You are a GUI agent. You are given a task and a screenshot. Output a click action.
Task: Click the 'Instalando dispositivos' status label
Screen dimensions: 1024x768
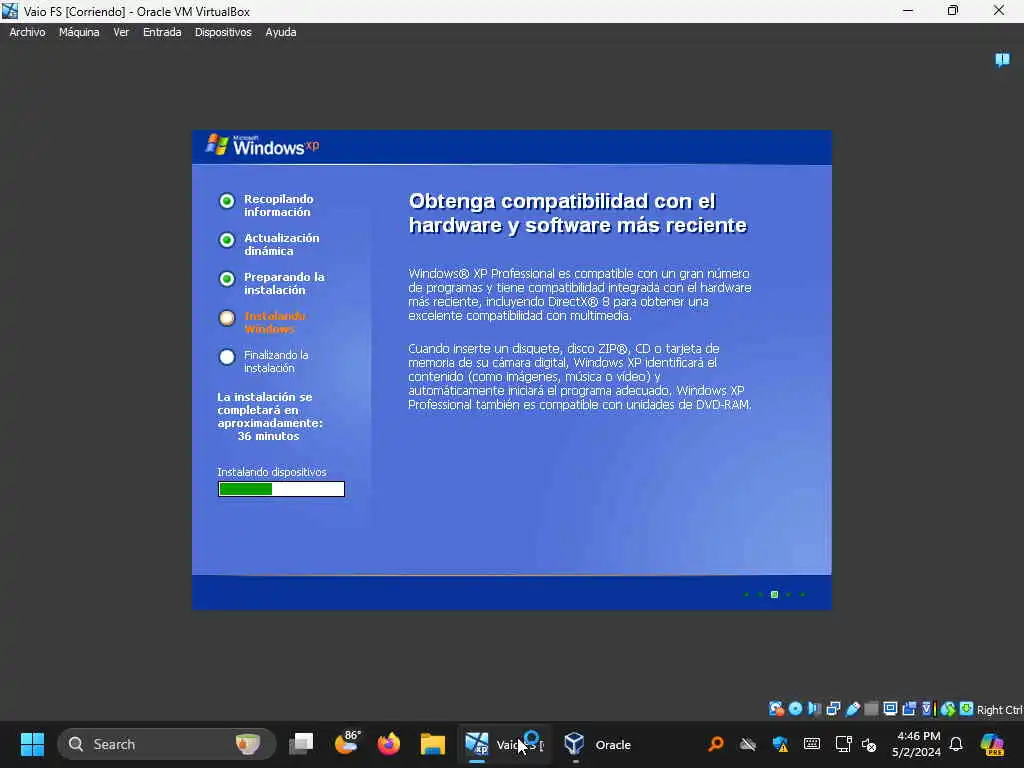point(272,472)
